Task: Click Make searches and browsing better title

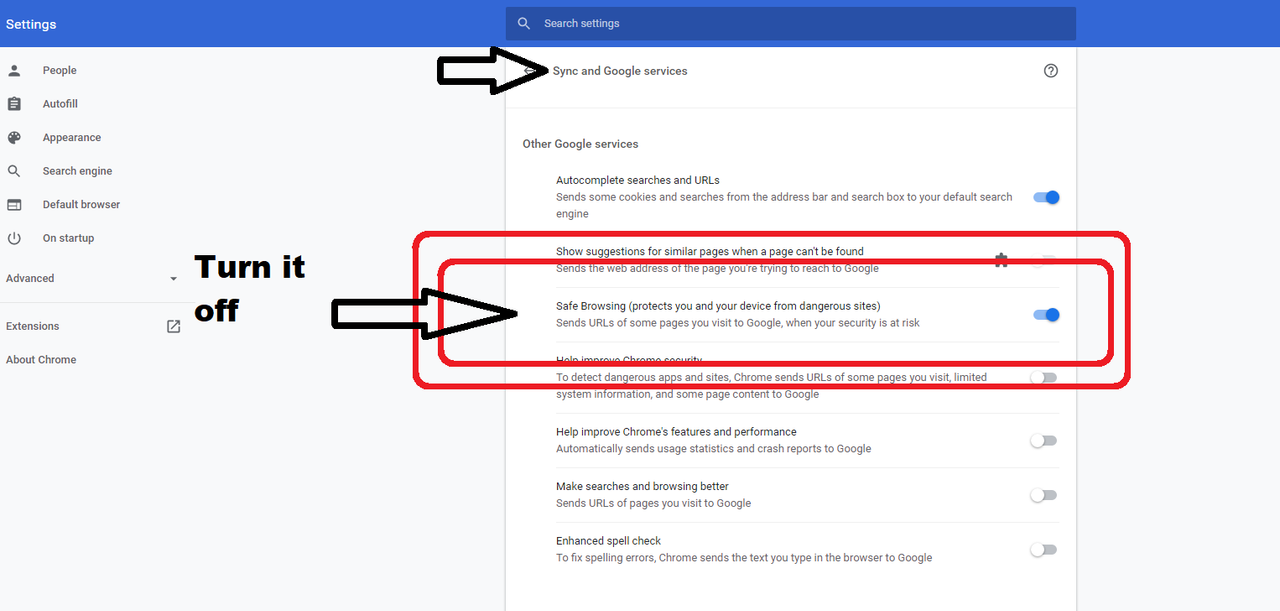Action: (x=642, y=487)
